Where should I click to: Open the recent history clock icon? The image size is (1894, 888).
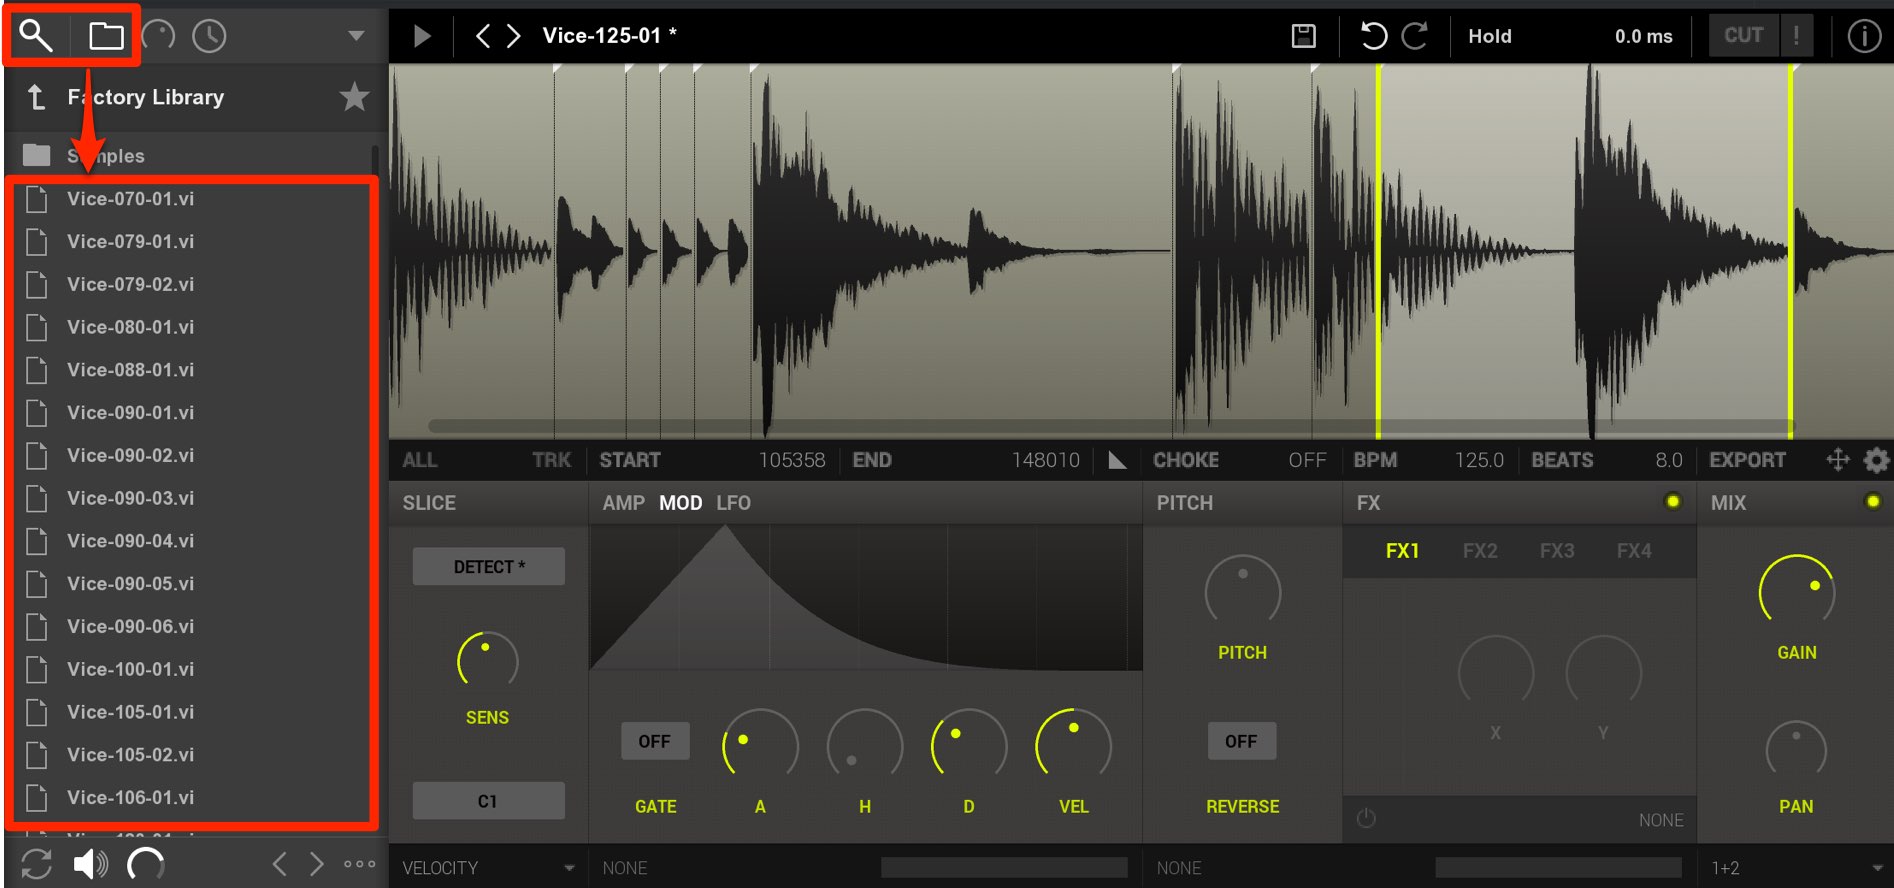(209, 36)
